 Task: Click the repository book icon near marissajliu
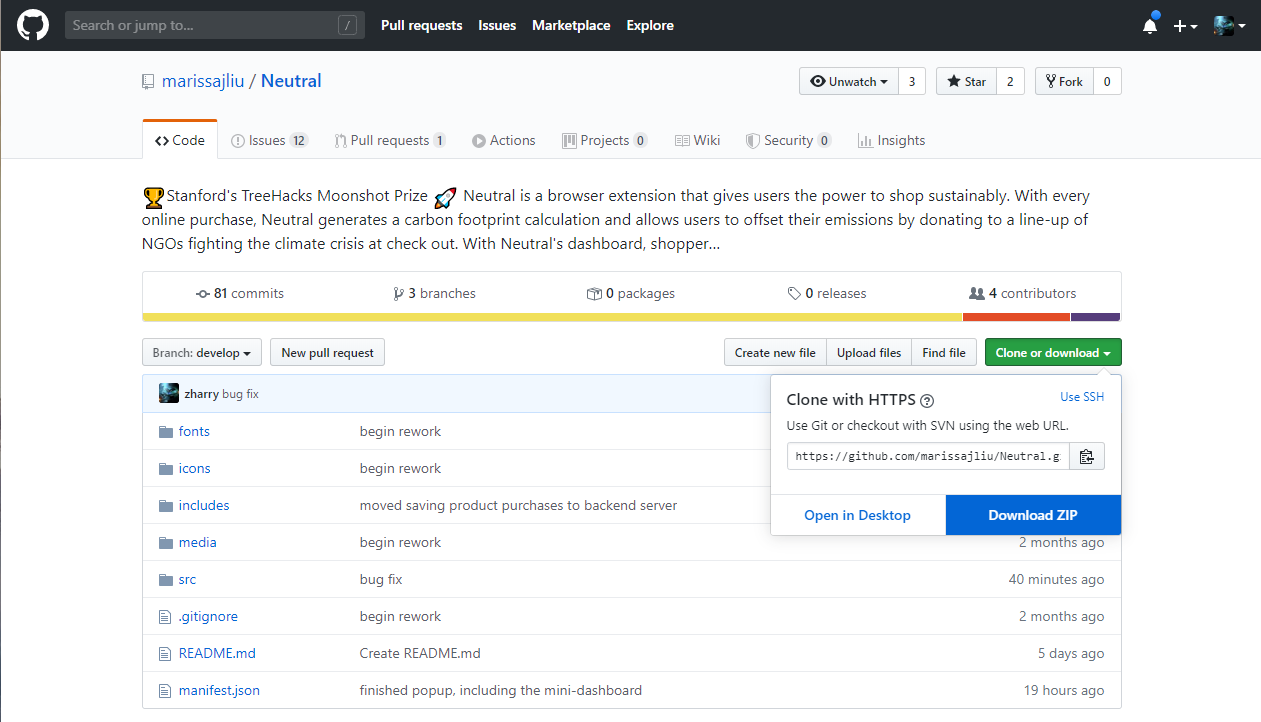149,82
